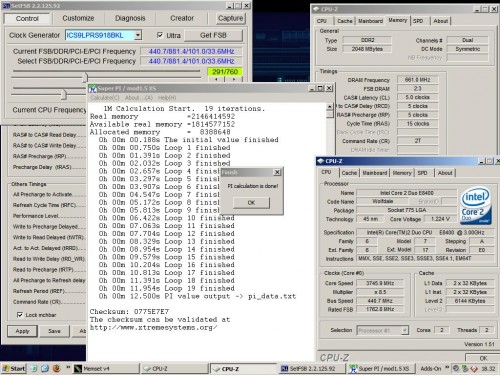
Task: Select the SetFSB Control tab
Action: pos(27,19)
